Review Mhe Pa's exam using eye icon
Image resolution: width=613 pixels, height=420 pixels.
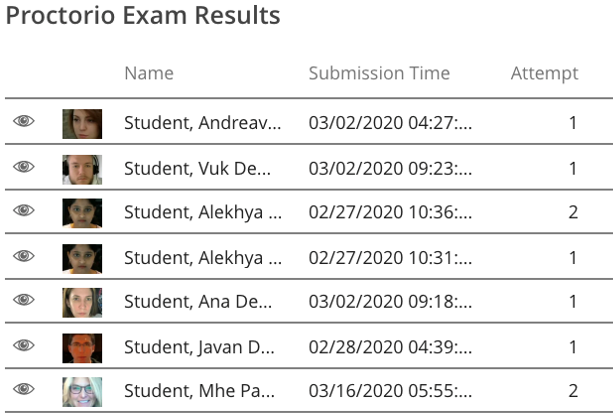24,390
